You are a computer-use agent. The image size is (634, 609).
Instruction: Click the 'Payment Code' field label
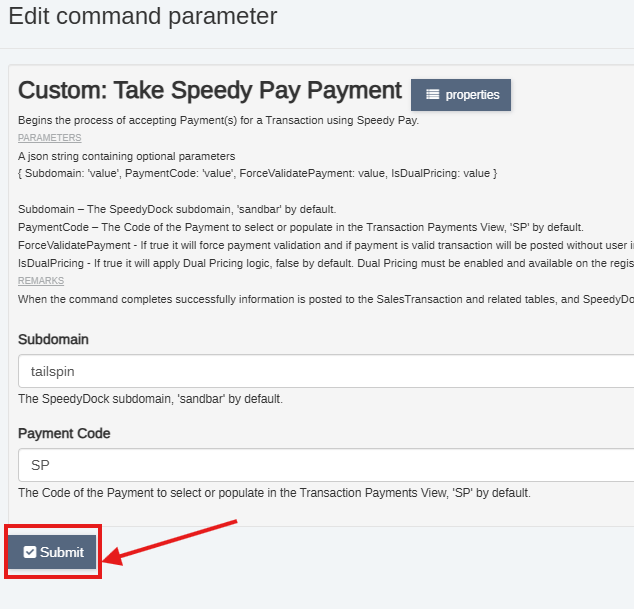(x=64, y=433)
